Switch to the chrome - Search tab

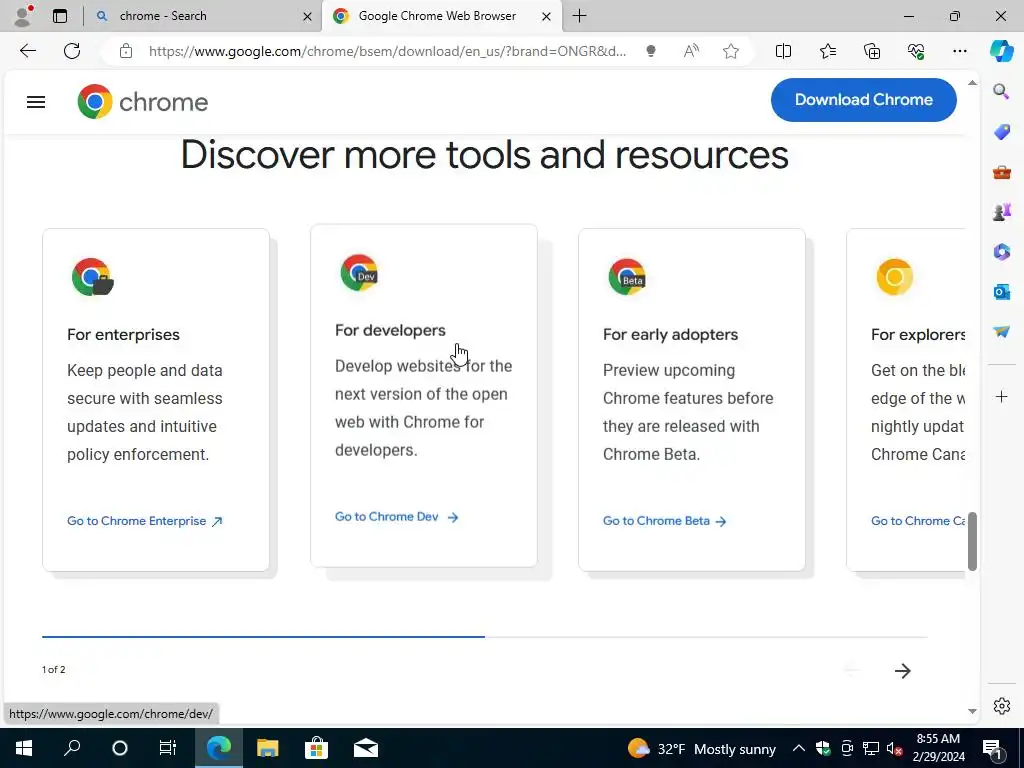coord(202,16)
